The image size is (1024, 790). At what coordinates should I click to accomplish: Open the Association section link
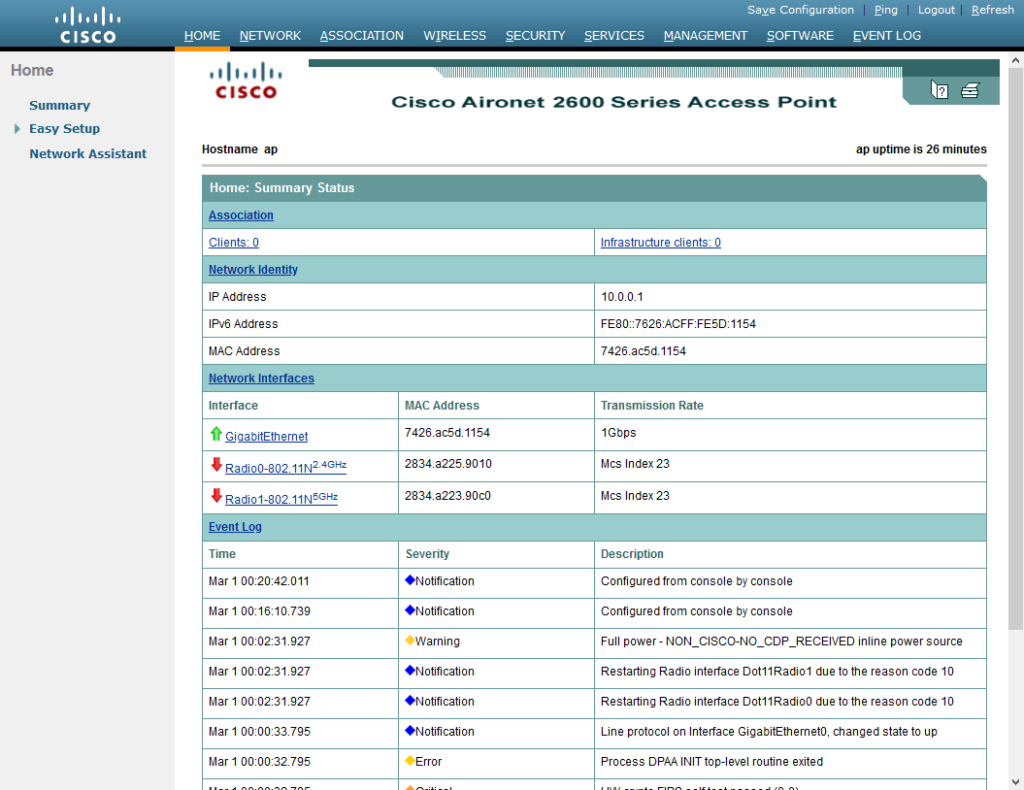240,215
